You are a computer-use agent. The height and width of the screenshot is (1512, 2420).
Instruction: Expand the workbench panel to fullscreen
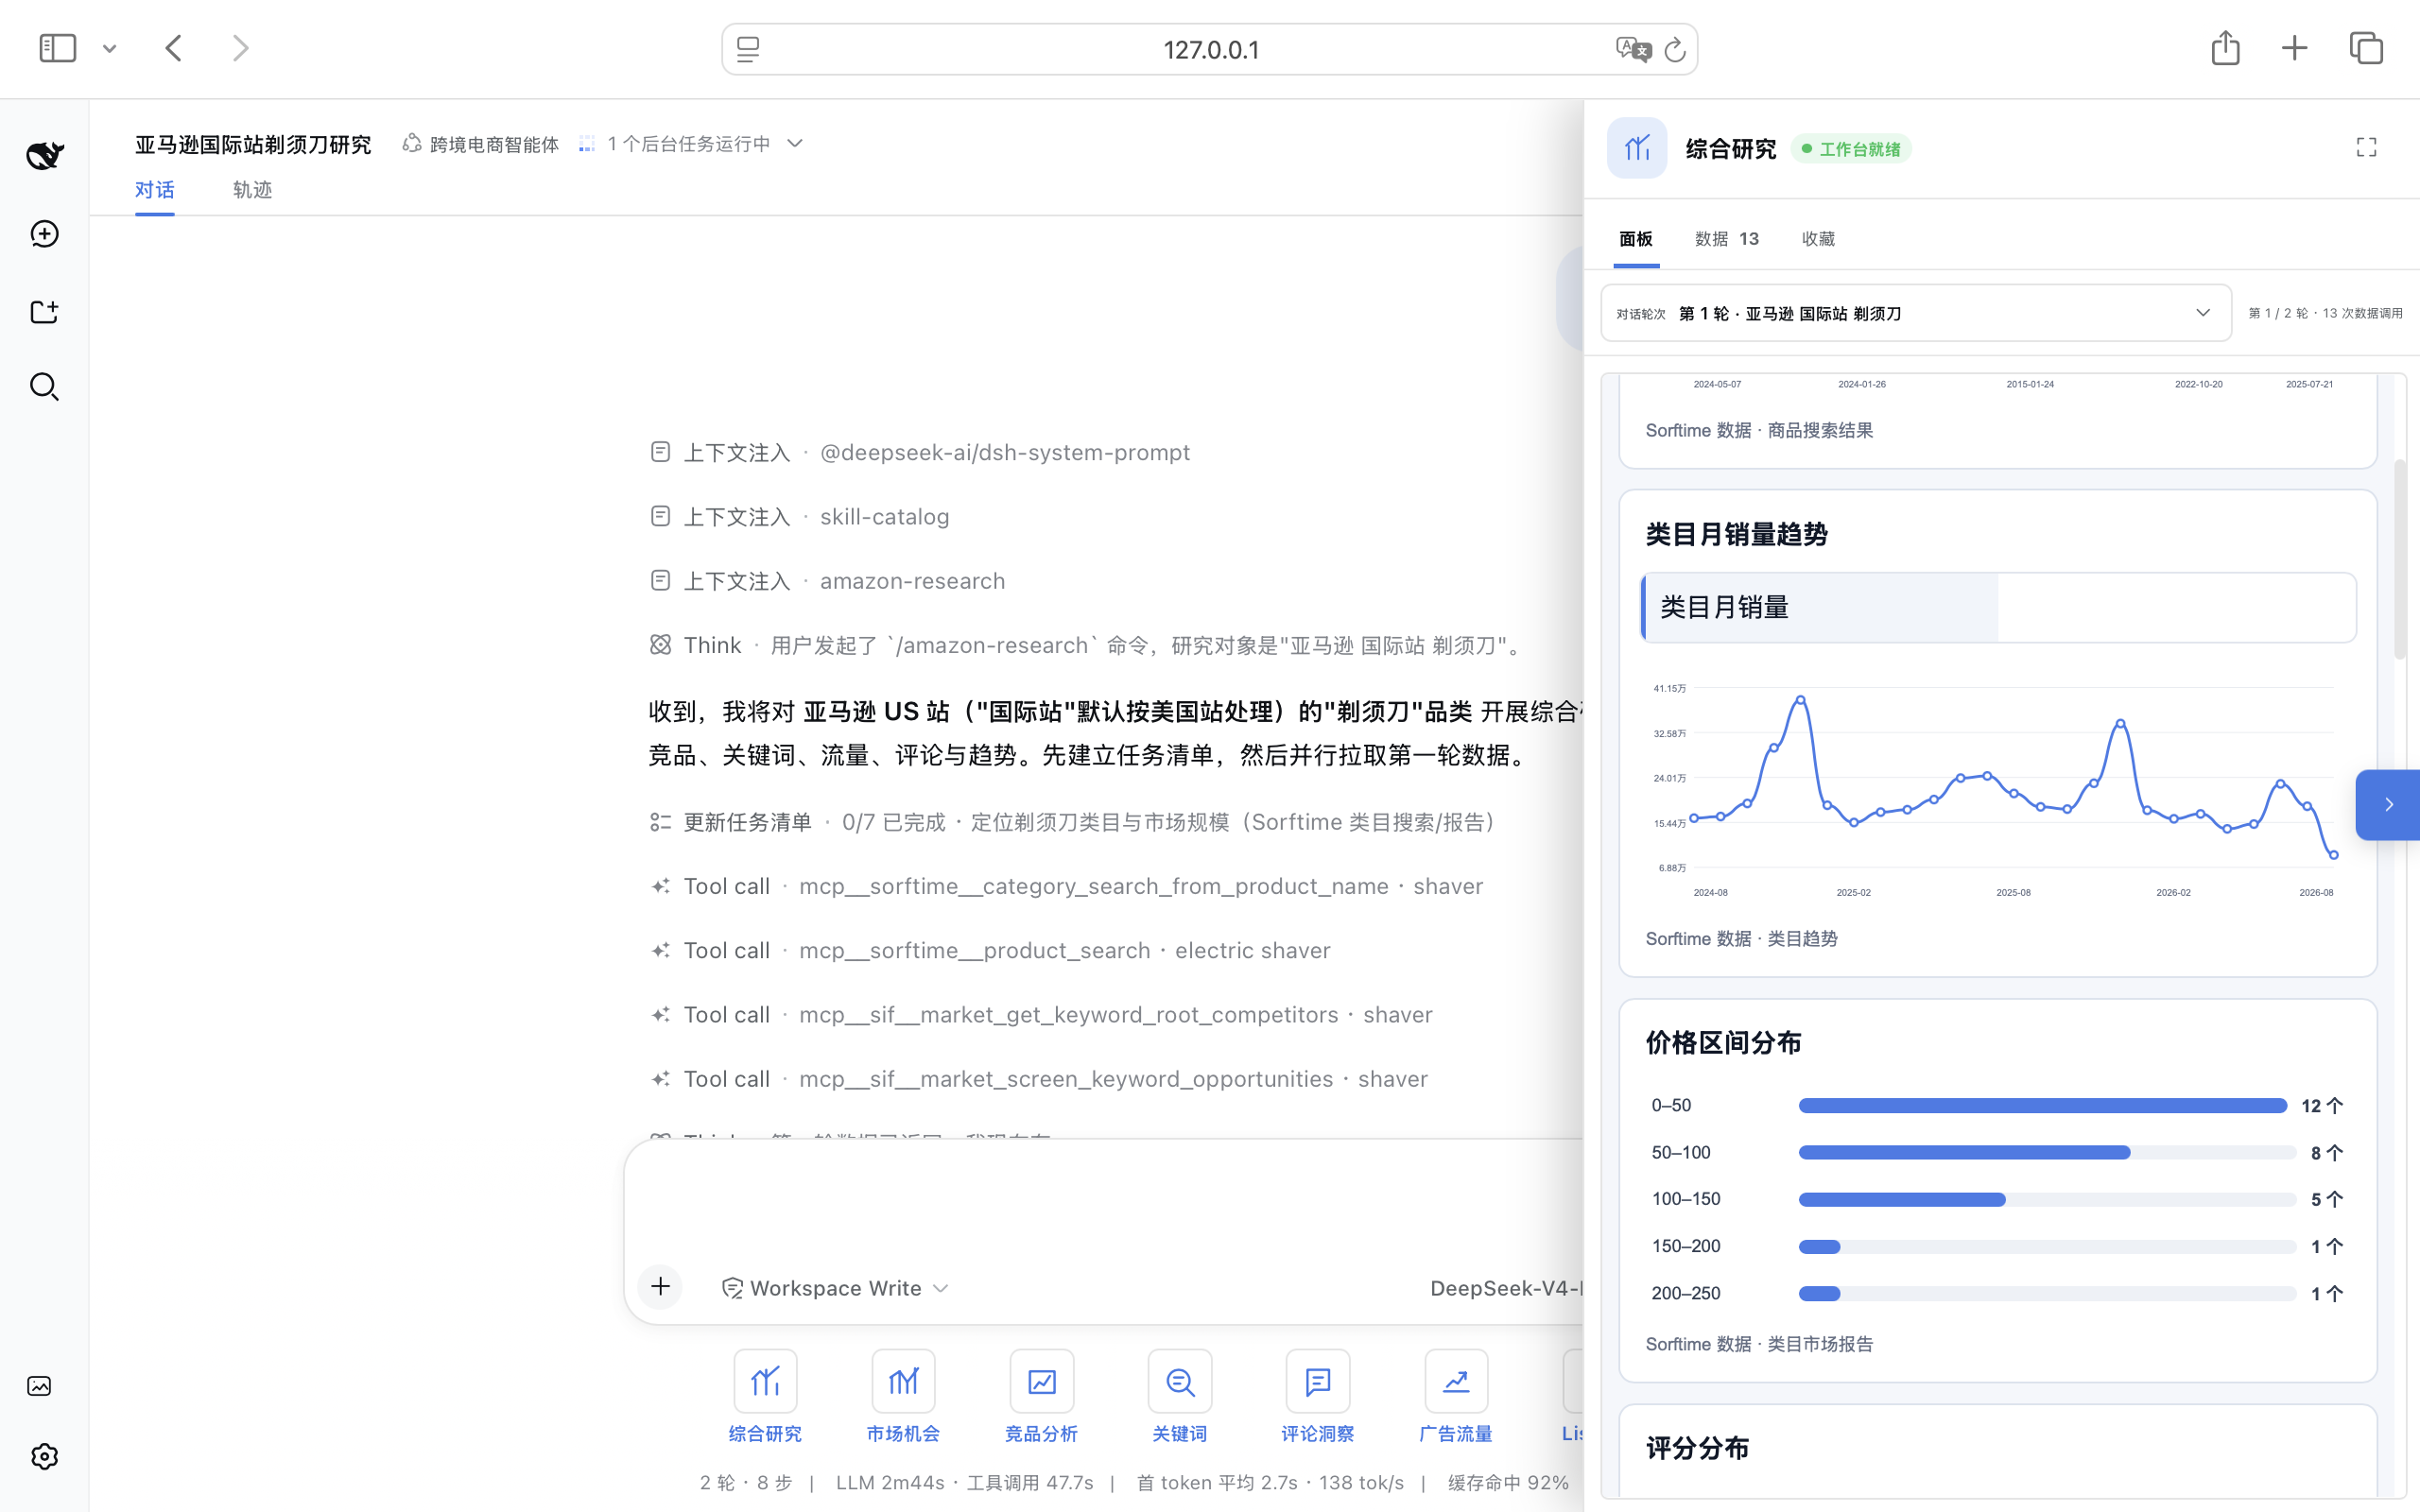point(2366,148)
